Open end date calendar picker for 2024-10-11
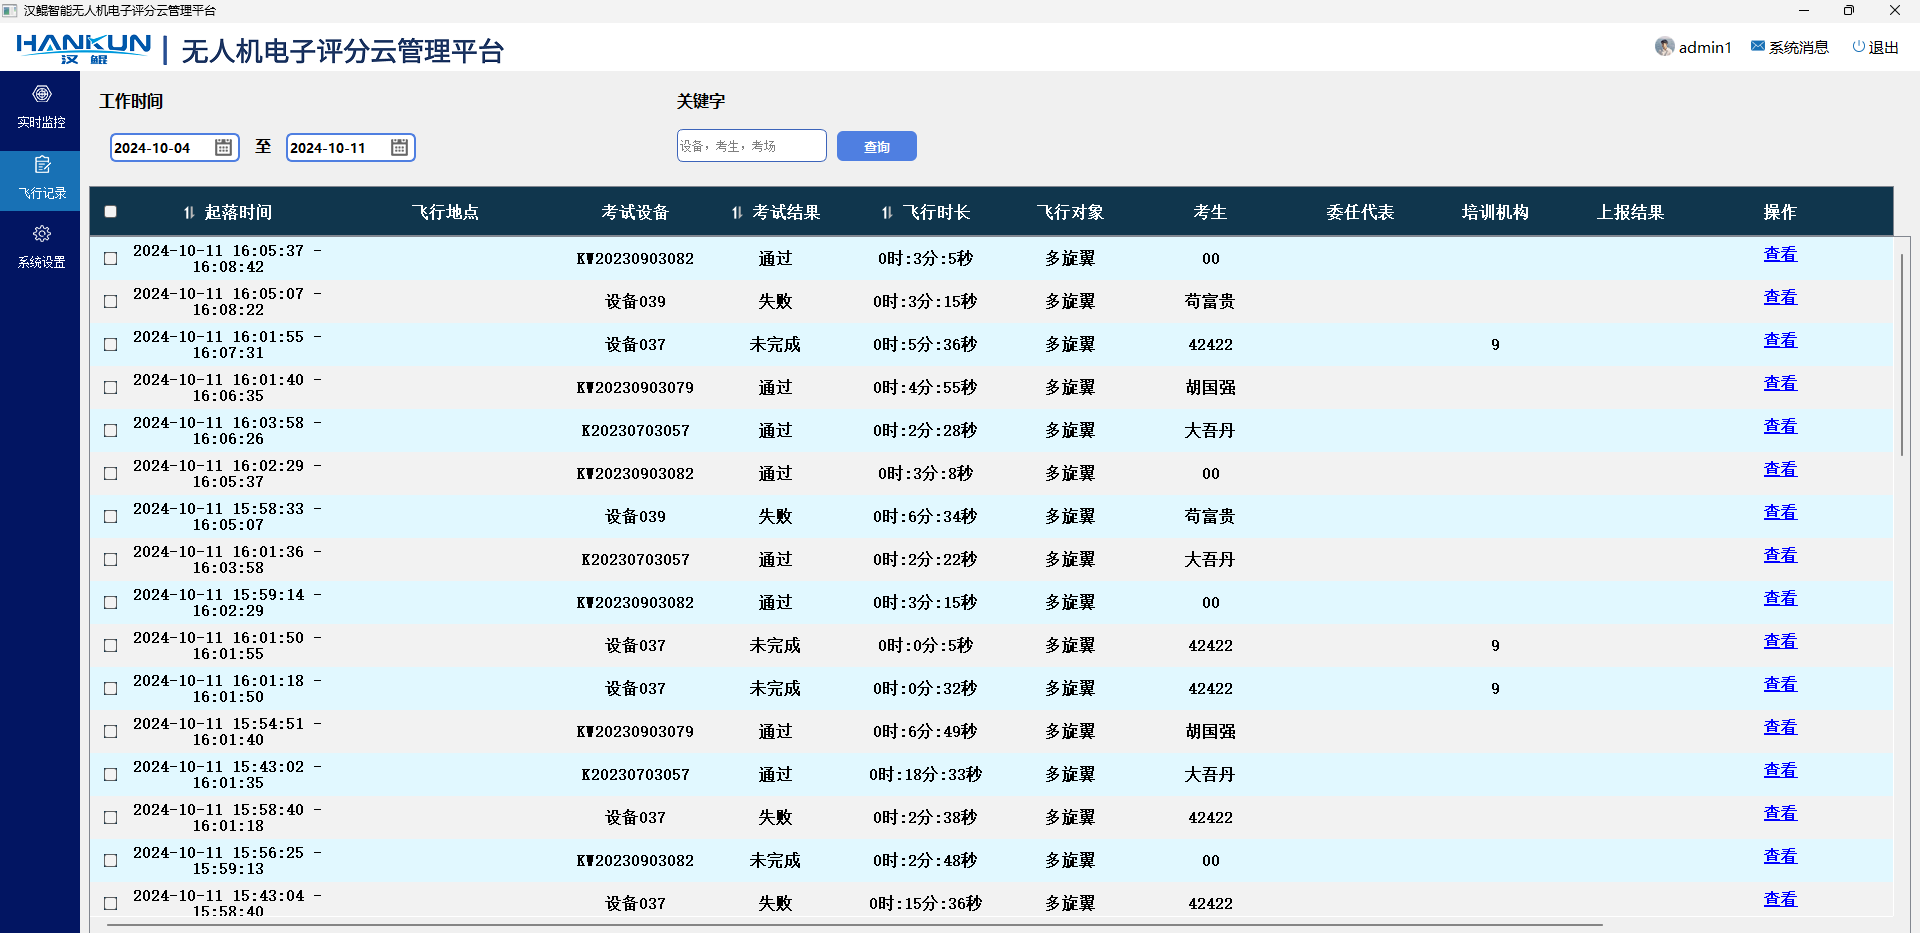 [399, 148]
